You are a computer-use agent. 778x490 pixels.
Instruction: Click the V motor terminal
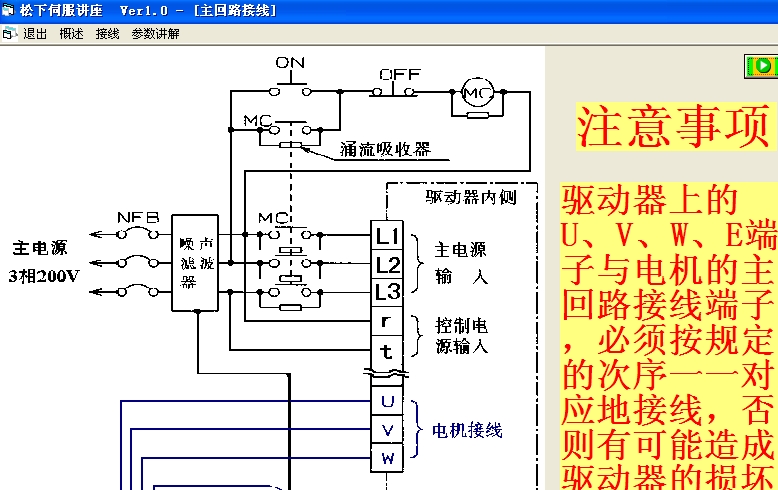click(x=387, y=430)
